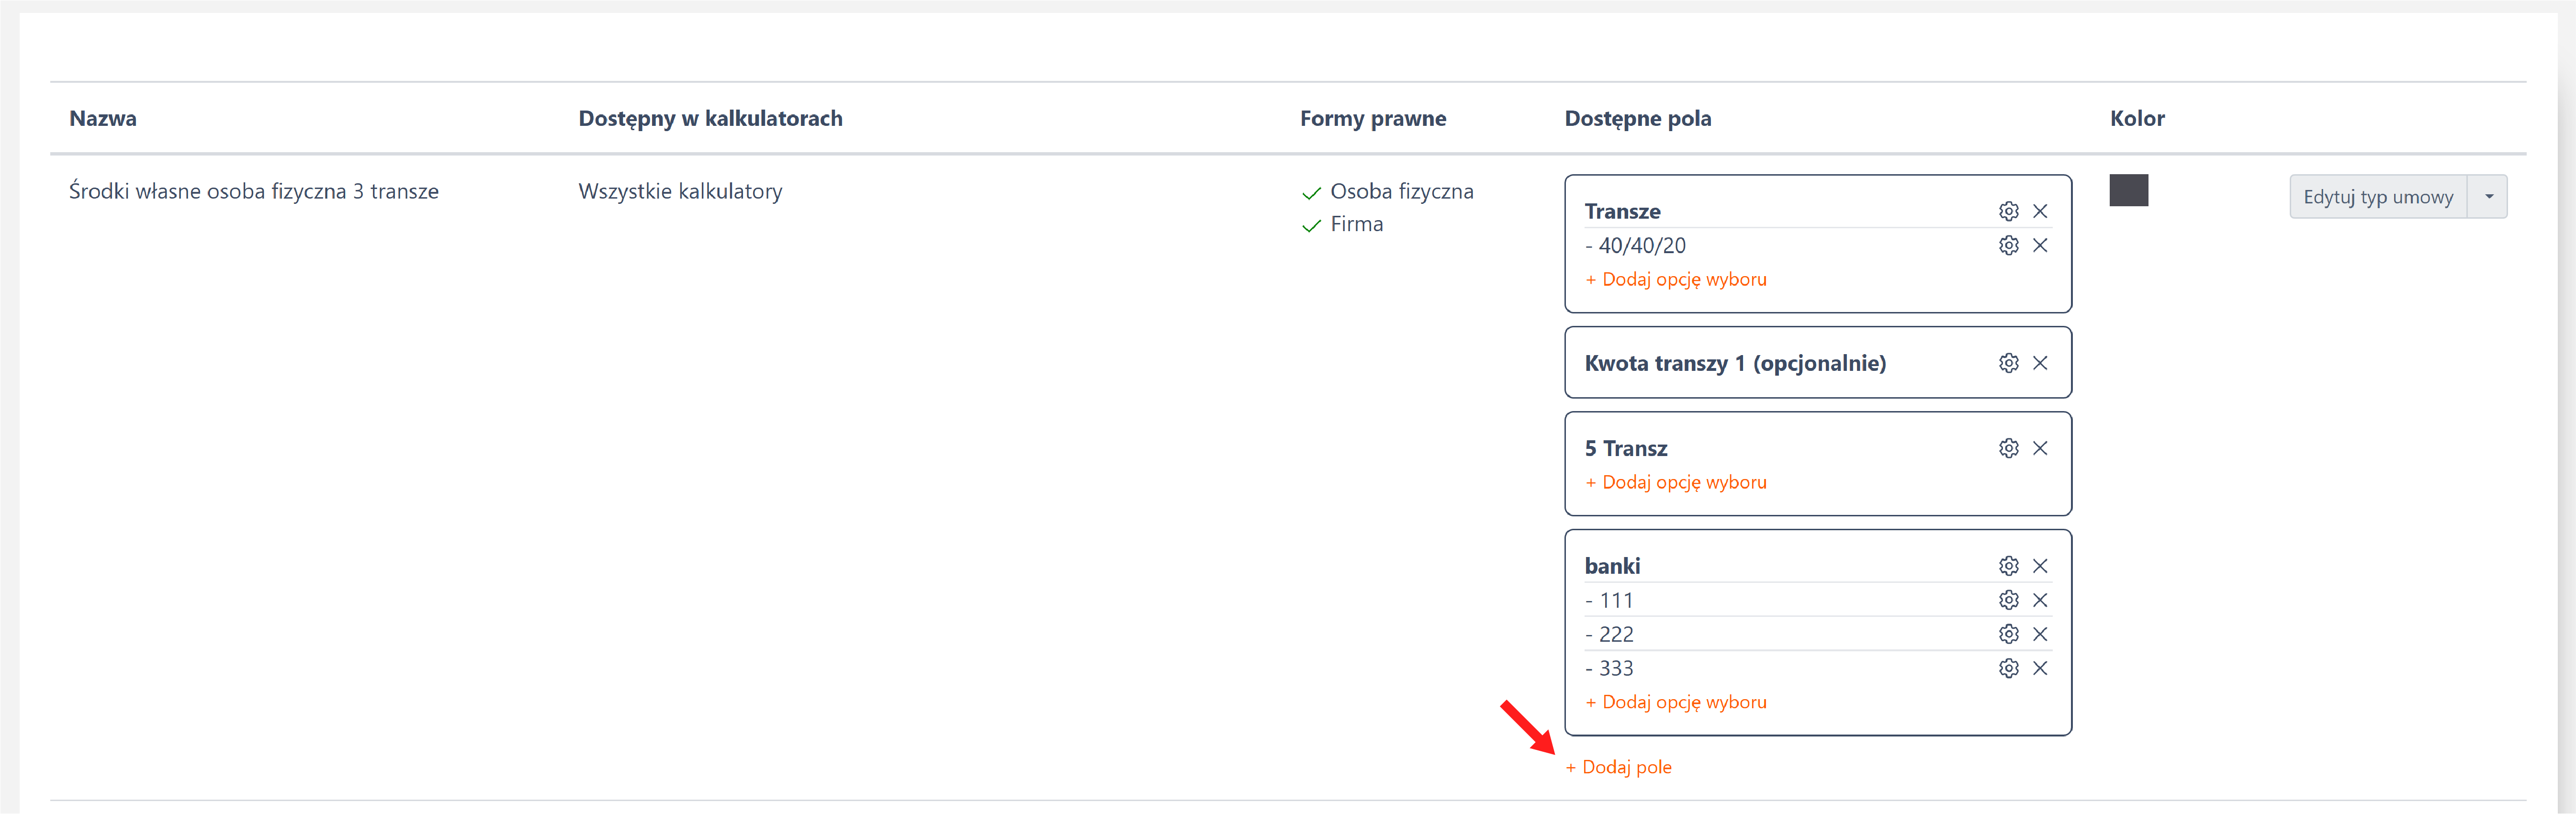
Task: Open settings for 40/40/20 option
Action: (x=2008, y=245)
